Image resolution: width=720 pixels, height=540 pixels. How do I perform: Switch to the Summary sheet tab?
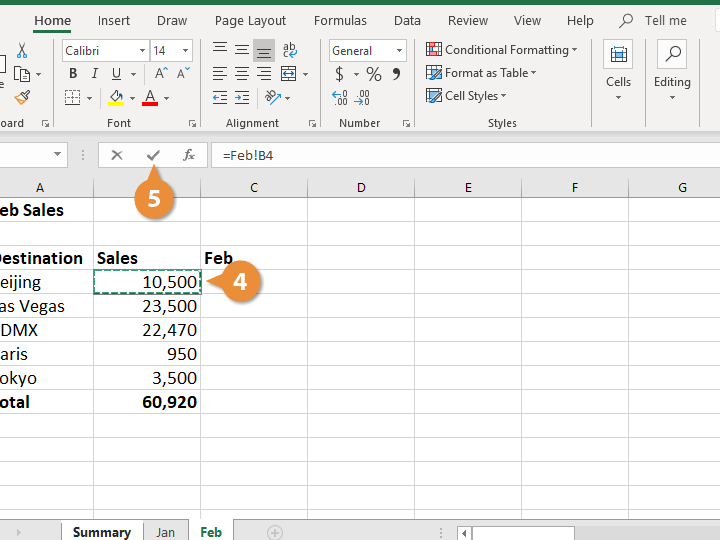tap(102, 532)
